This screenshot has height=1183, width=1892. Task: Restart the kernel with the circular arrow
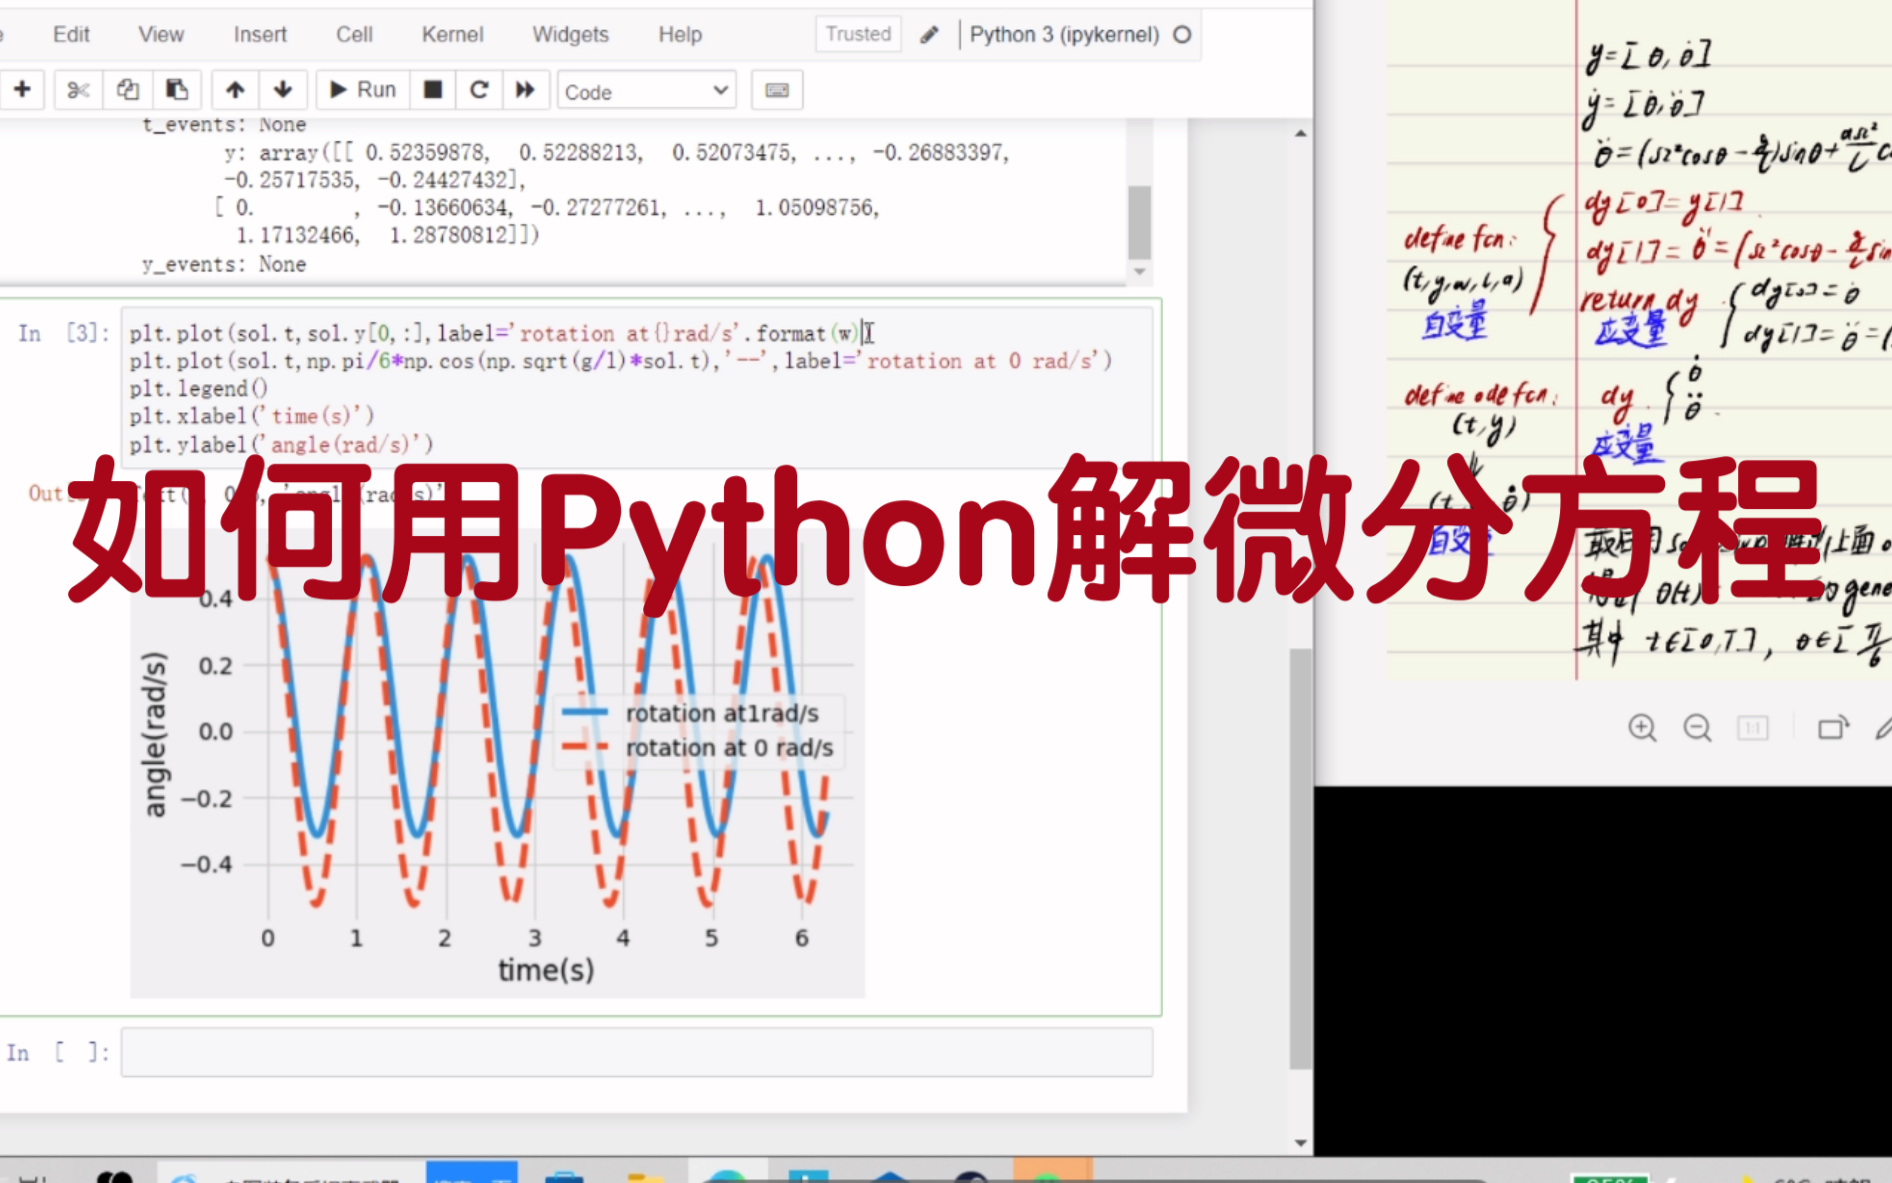click(479, 90)
